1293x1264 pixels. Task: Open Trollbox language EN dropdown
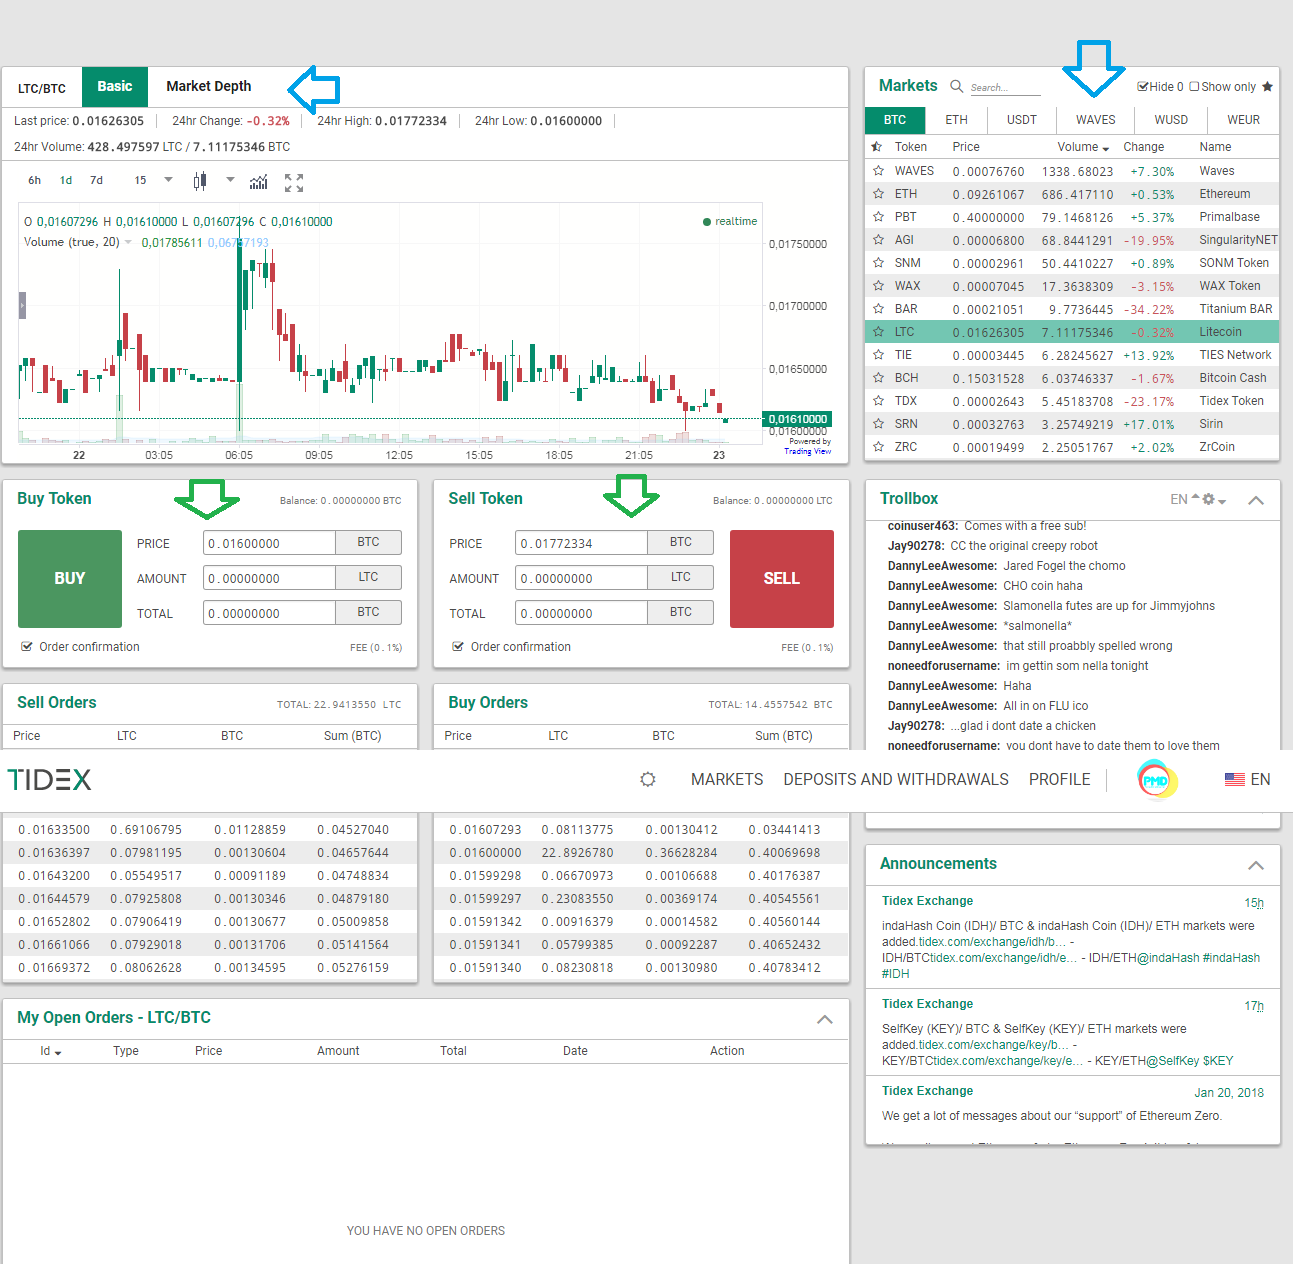[x=1184, y=499]
